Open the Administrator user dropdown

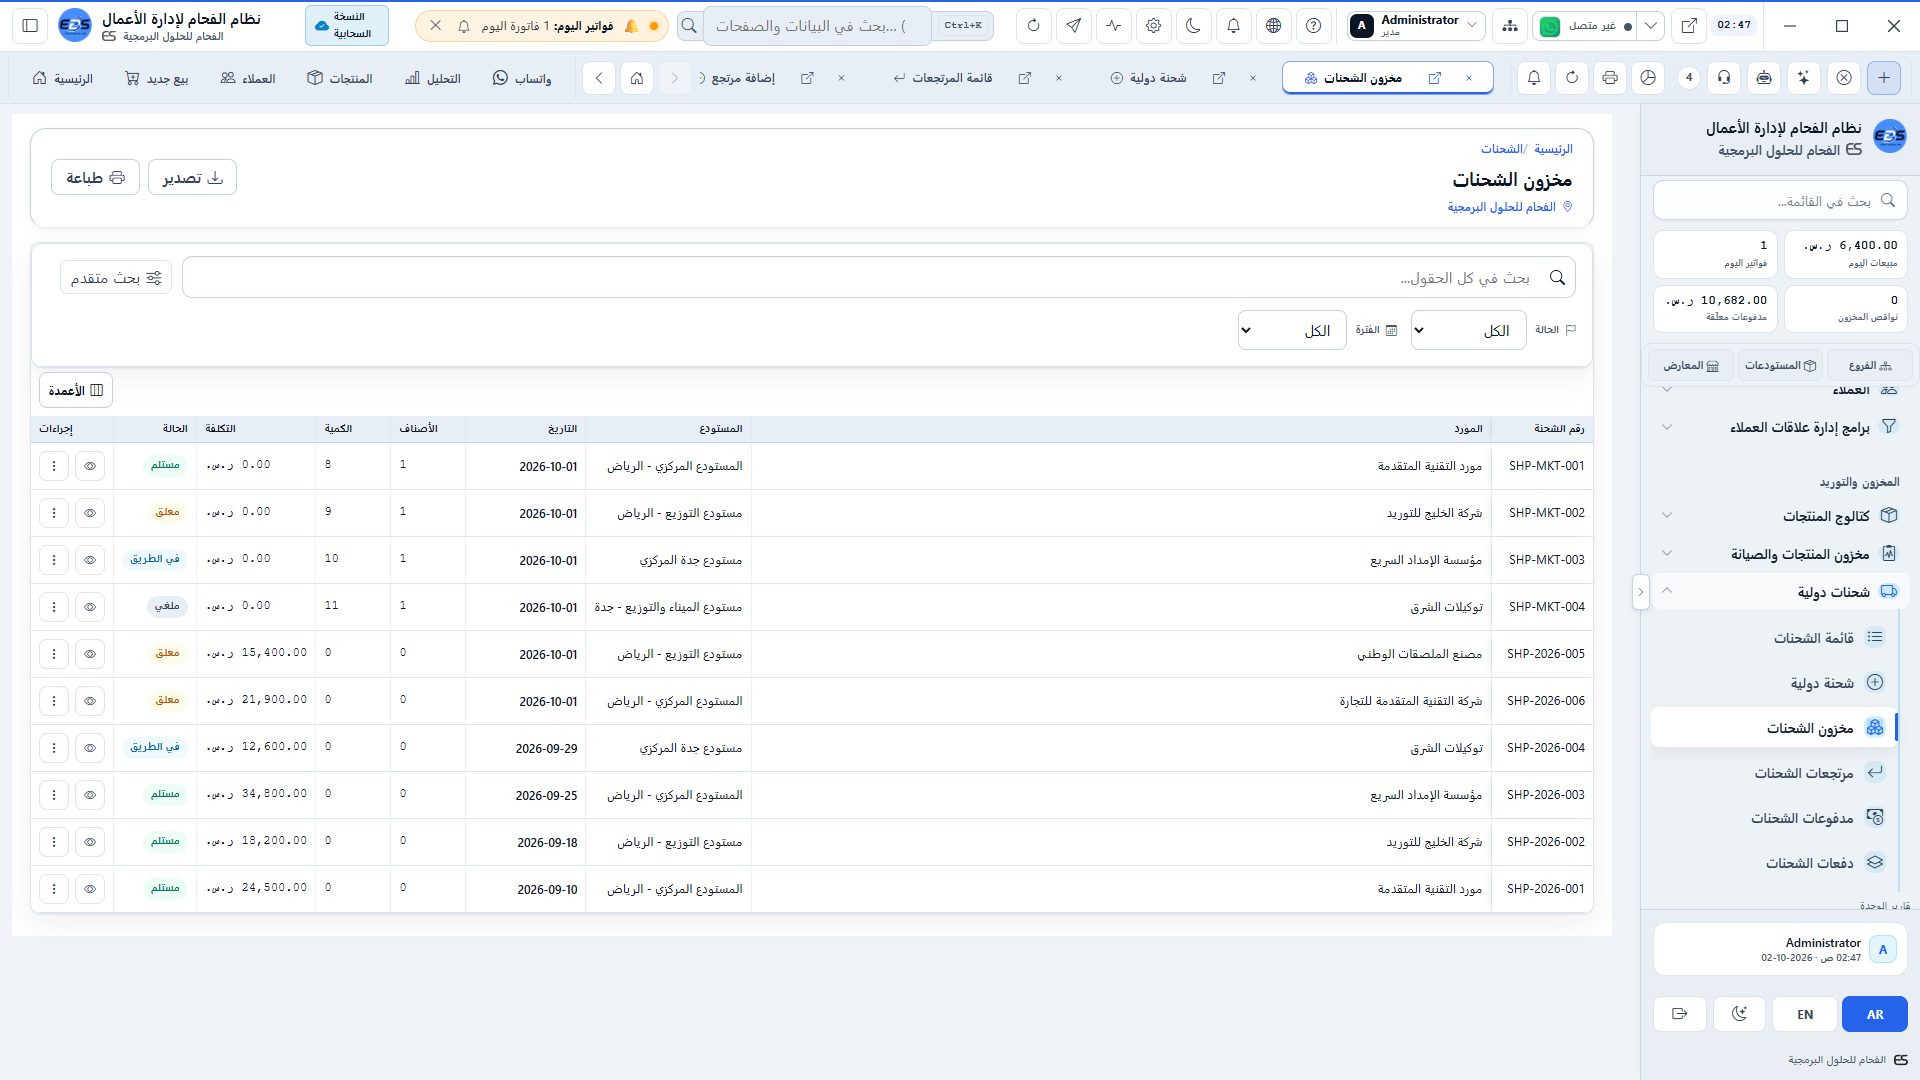click(x=1414, y=26)
